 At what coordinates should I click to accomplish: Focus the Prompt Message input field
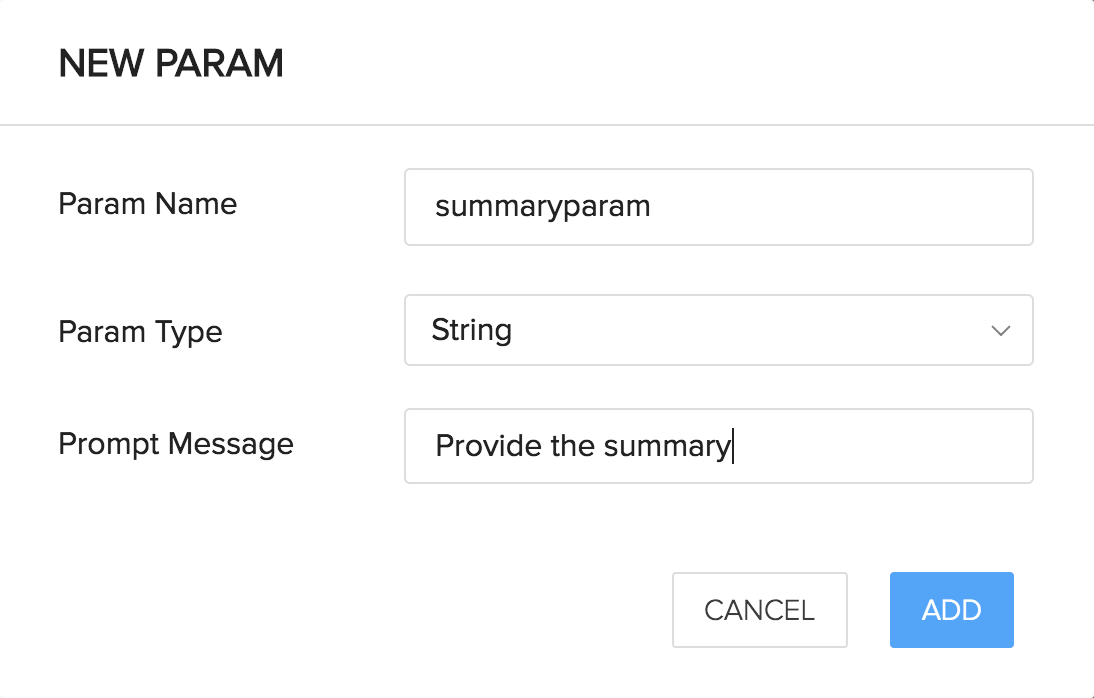click(x=719, y=446)
